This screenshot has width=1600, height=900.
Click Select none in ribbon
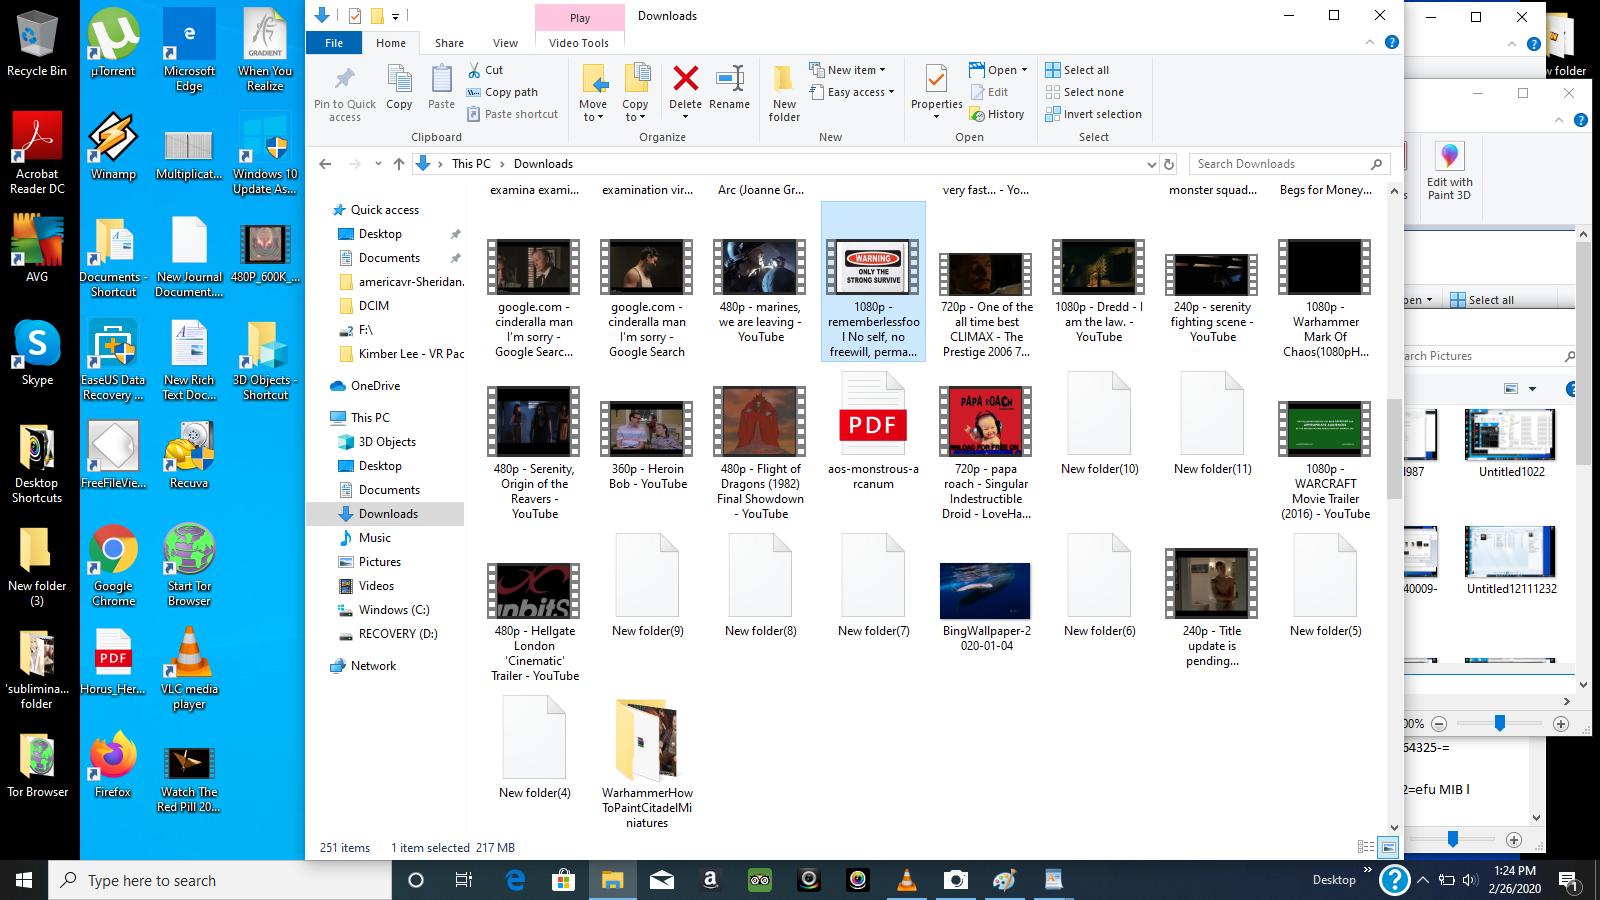[x=1084, y=92]
